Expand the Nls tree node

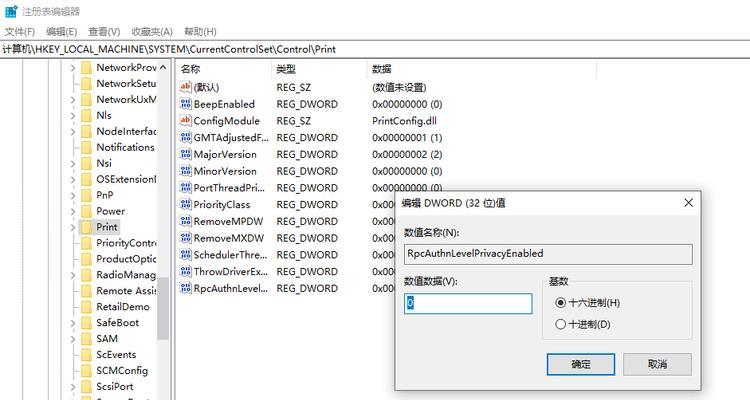73,116
